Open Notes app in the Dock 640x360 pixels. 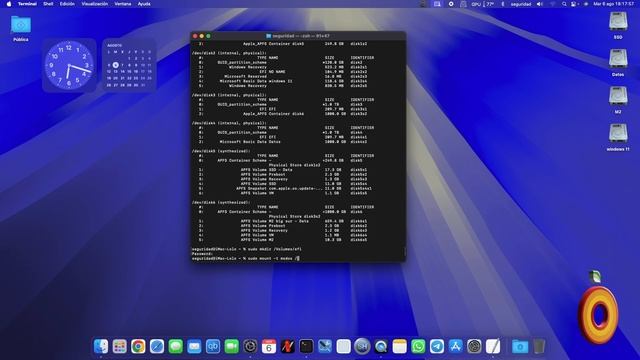pos(400,347)
